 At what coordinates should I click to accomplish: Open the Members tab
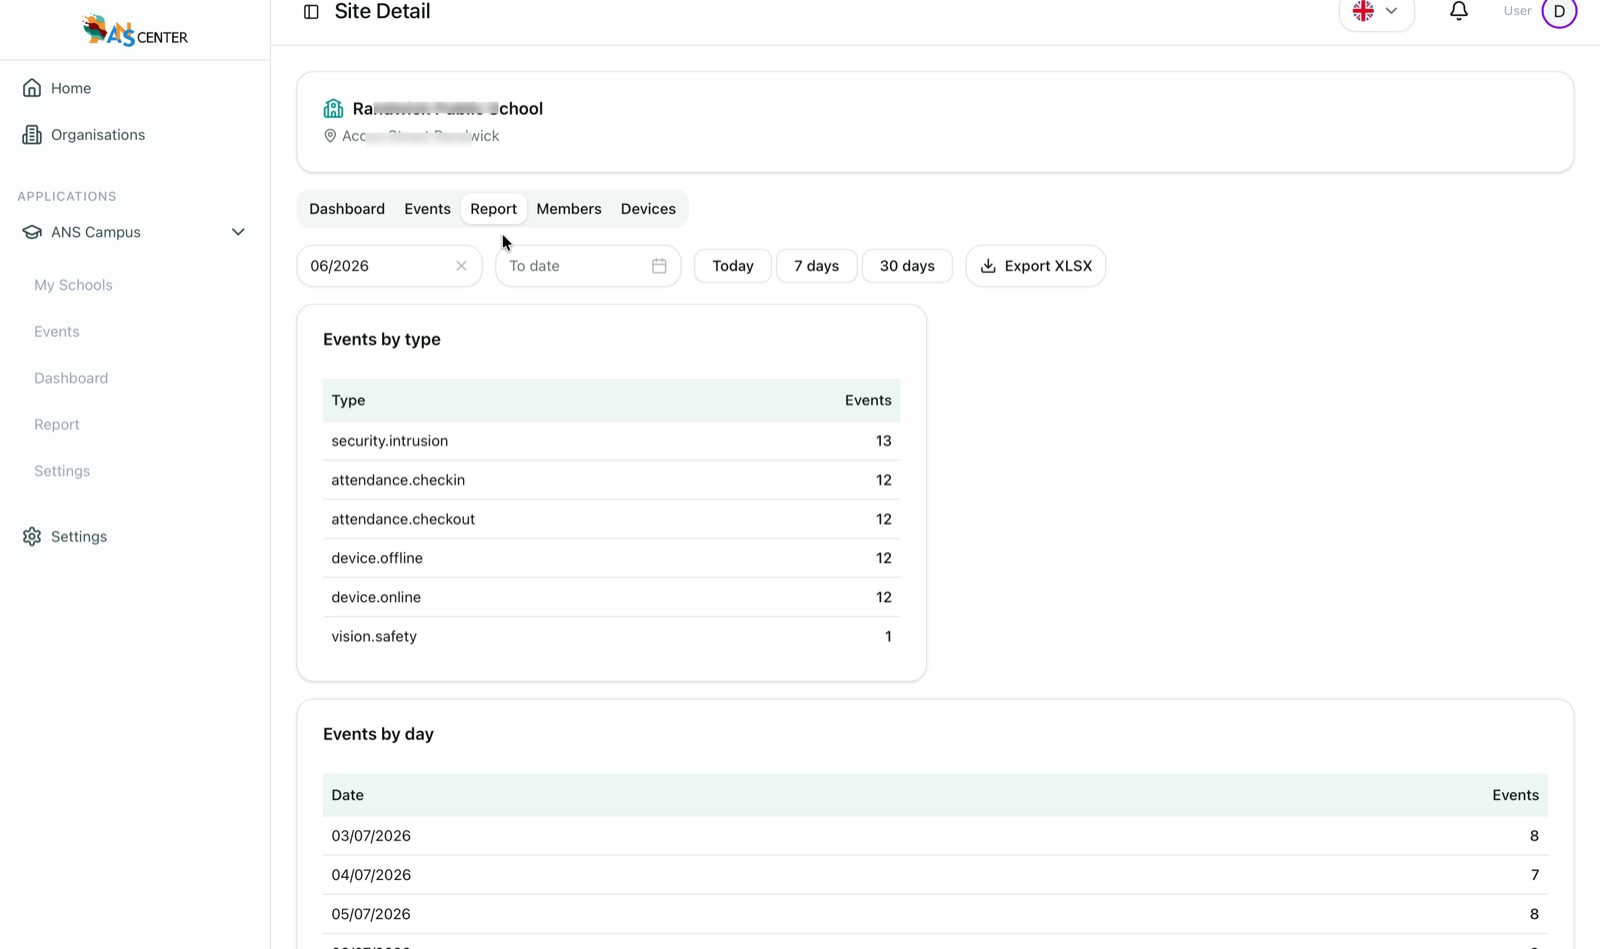[569, 209]
